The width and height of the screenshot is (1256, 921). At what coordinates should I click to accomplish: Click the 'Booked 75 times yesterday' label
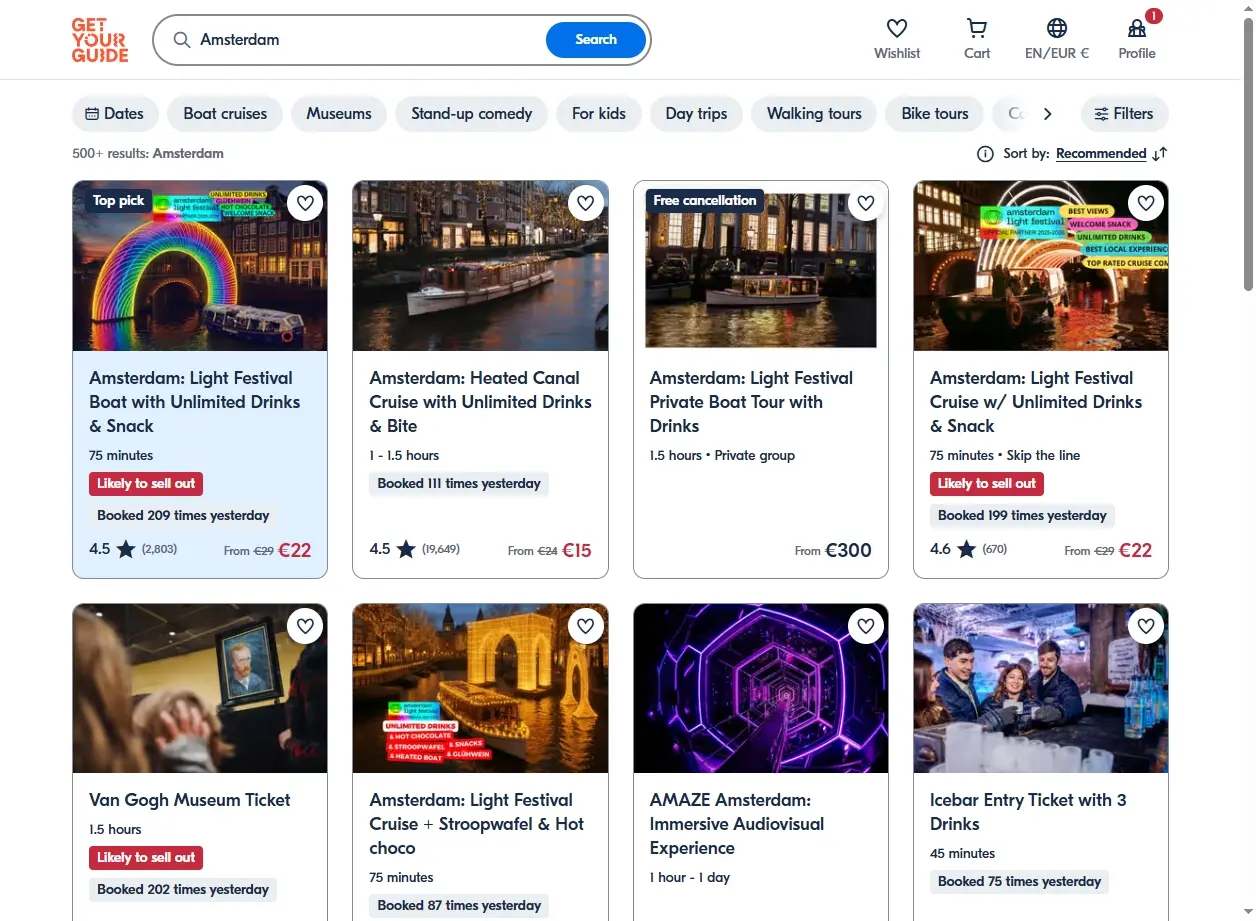1019,882
